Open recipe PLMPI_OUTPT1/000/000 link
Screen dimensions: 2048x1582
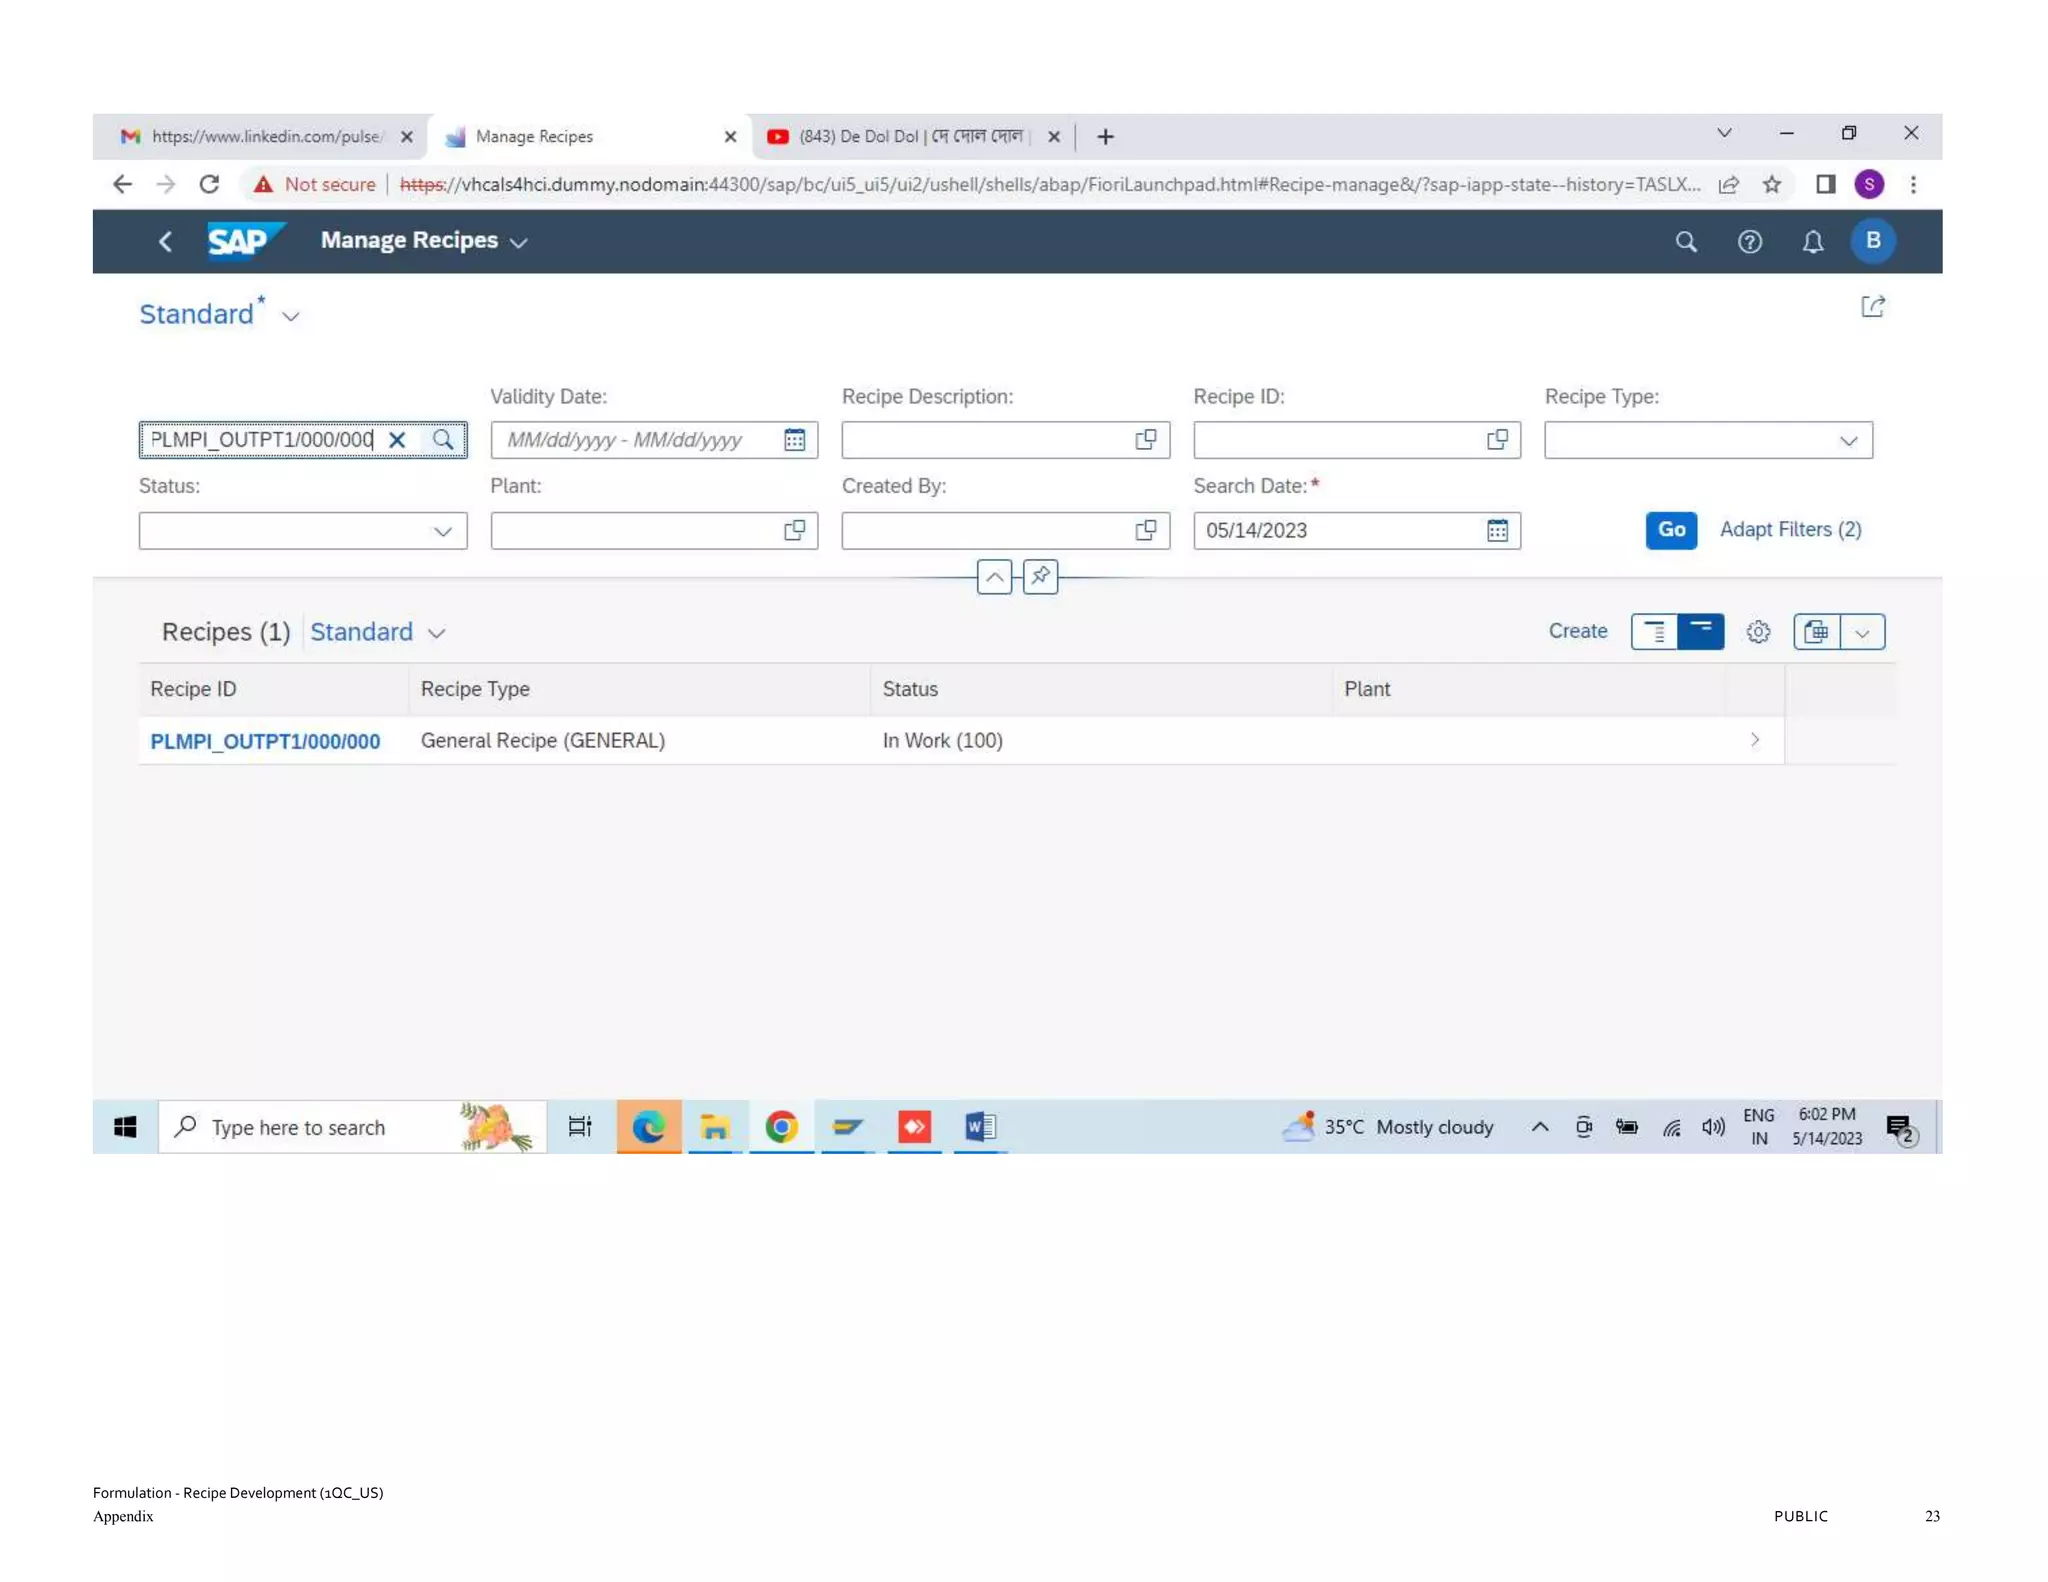(265, 741)
